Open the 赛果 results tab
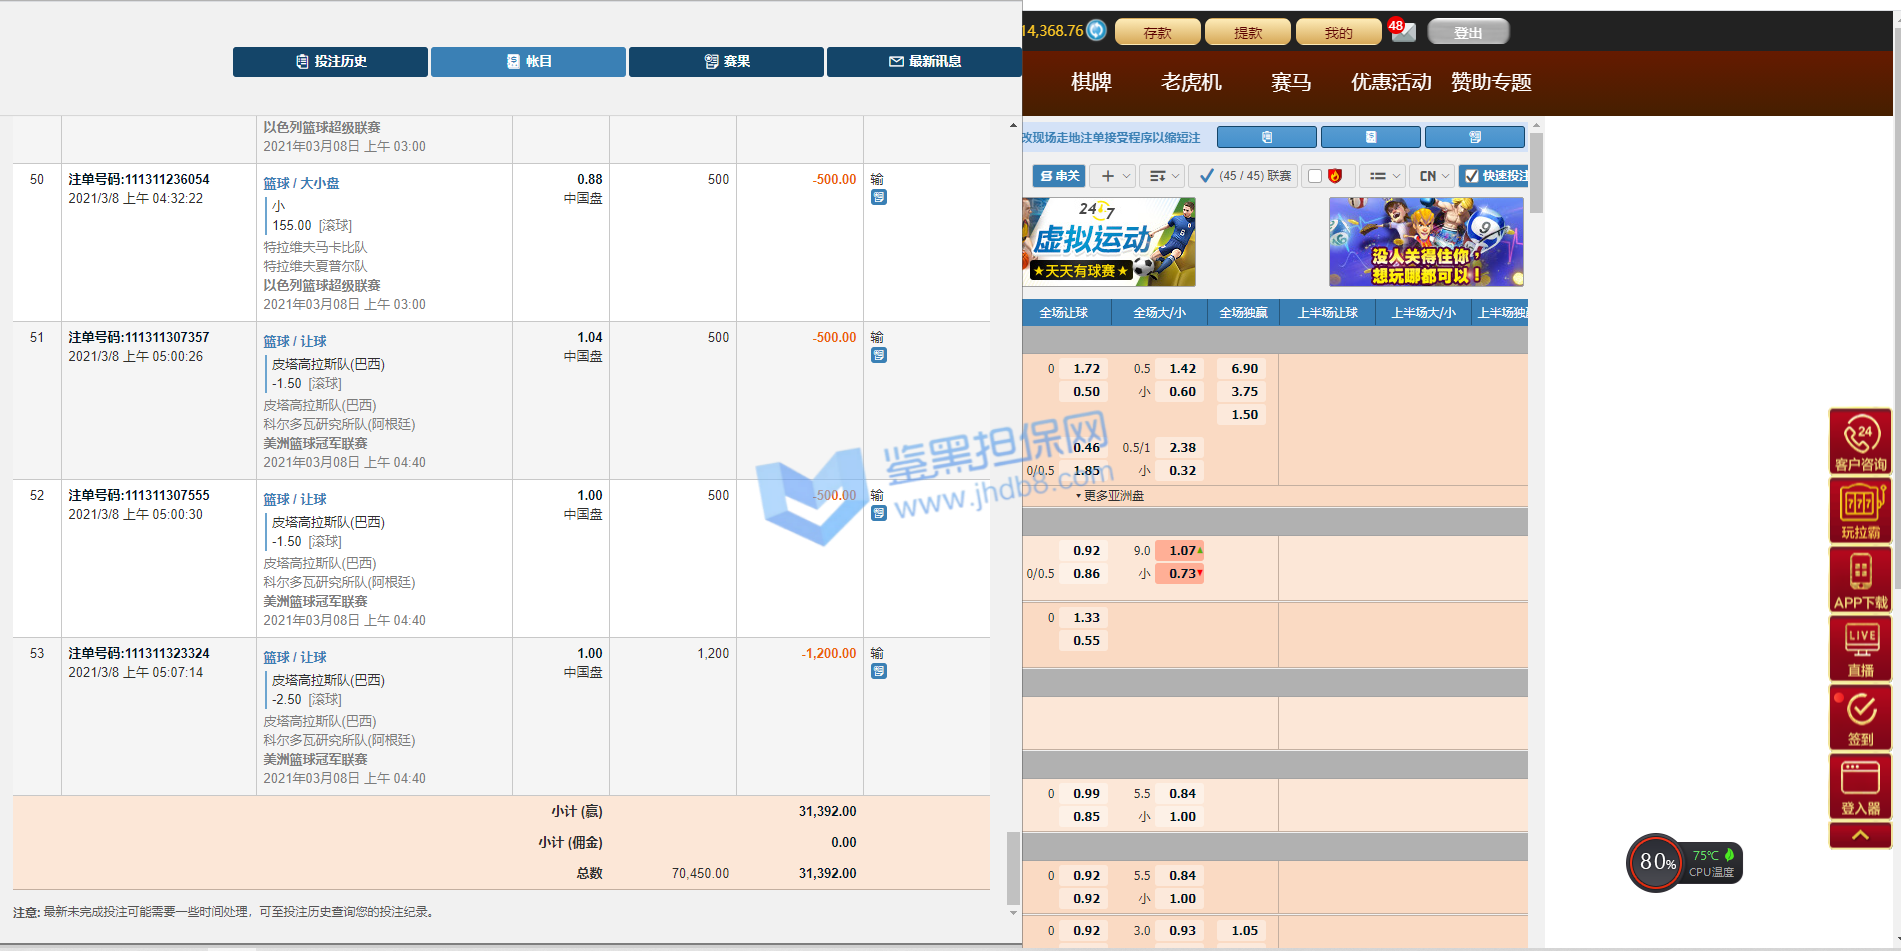This screenshot has width=1901, height=951. click(x=726, y=61)
